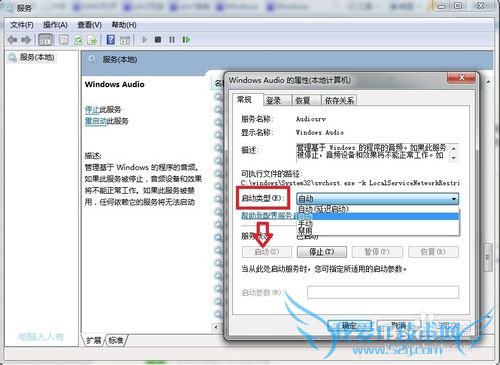Click the Windows Audio heading in left pane
The image size is (500, 365).
[x=114, y=84]
